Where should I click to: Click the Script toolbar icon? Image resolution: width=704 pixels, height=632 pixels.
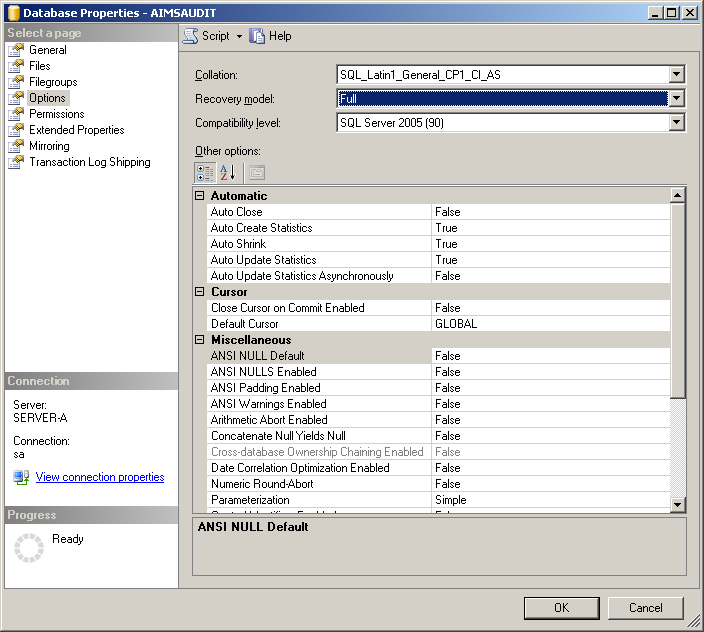[x=190, y=36]
